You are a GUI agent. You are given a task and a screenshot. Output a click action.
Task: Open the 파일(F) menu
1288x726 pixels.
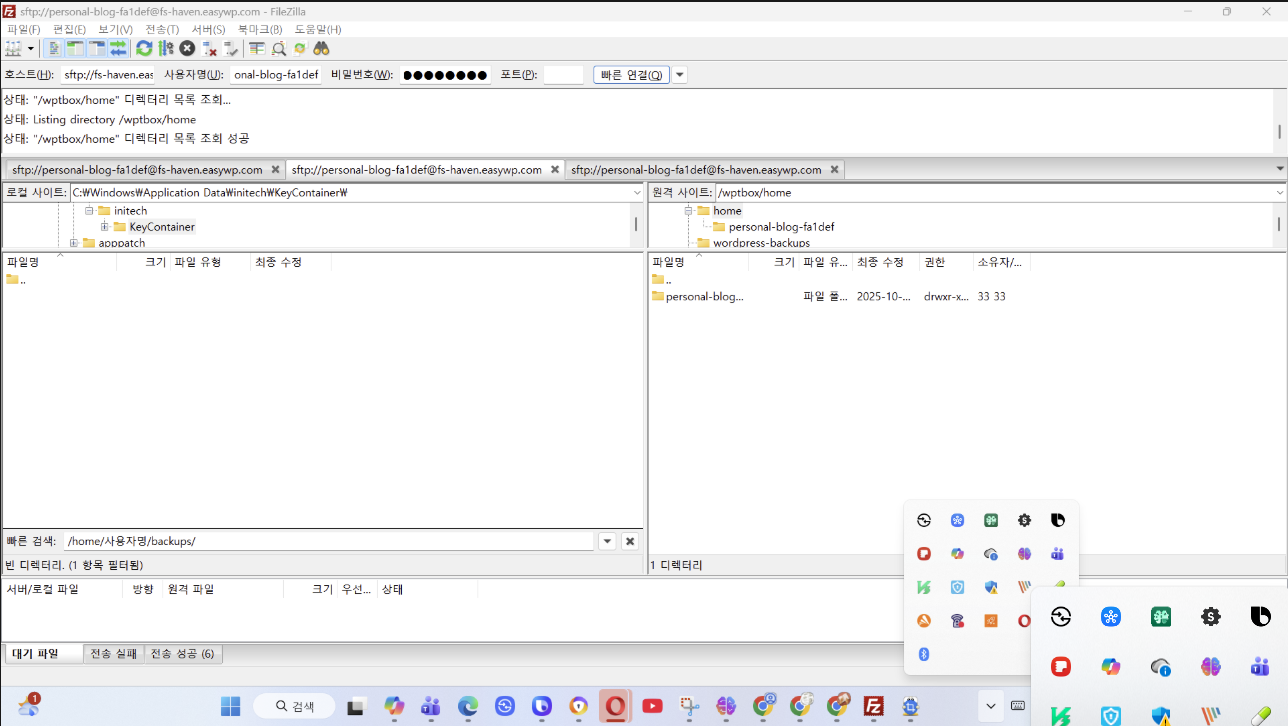coord(24,30)
